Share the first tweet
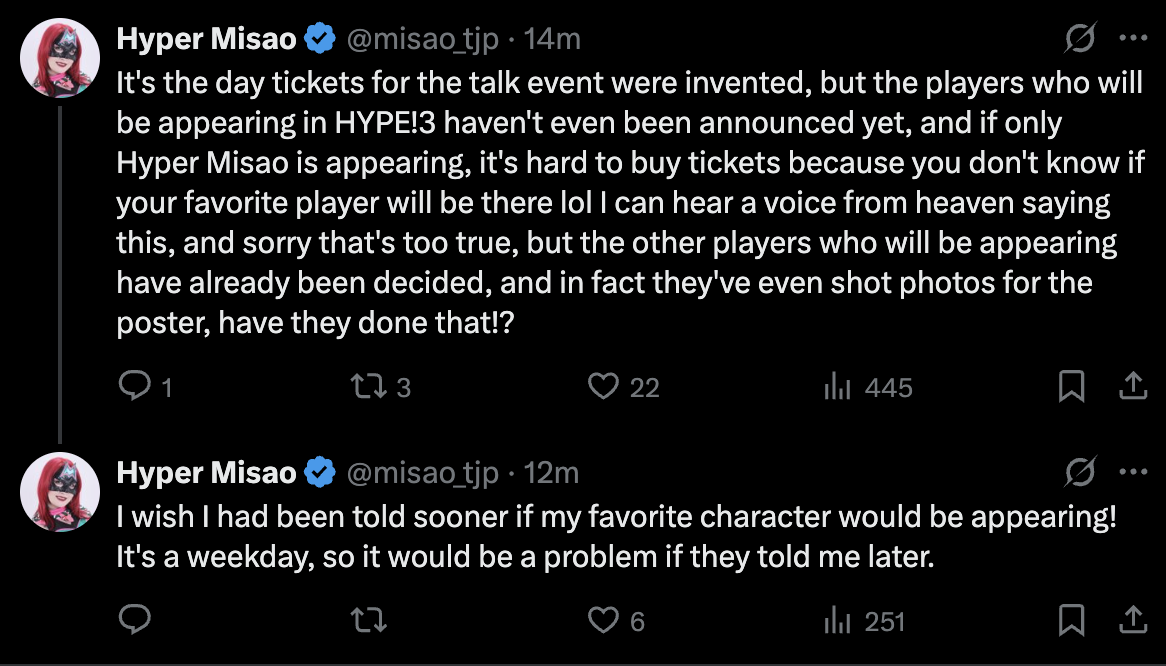Image resolution: width=1166 pixels, height=666 pixels. tap(1131, 387)
